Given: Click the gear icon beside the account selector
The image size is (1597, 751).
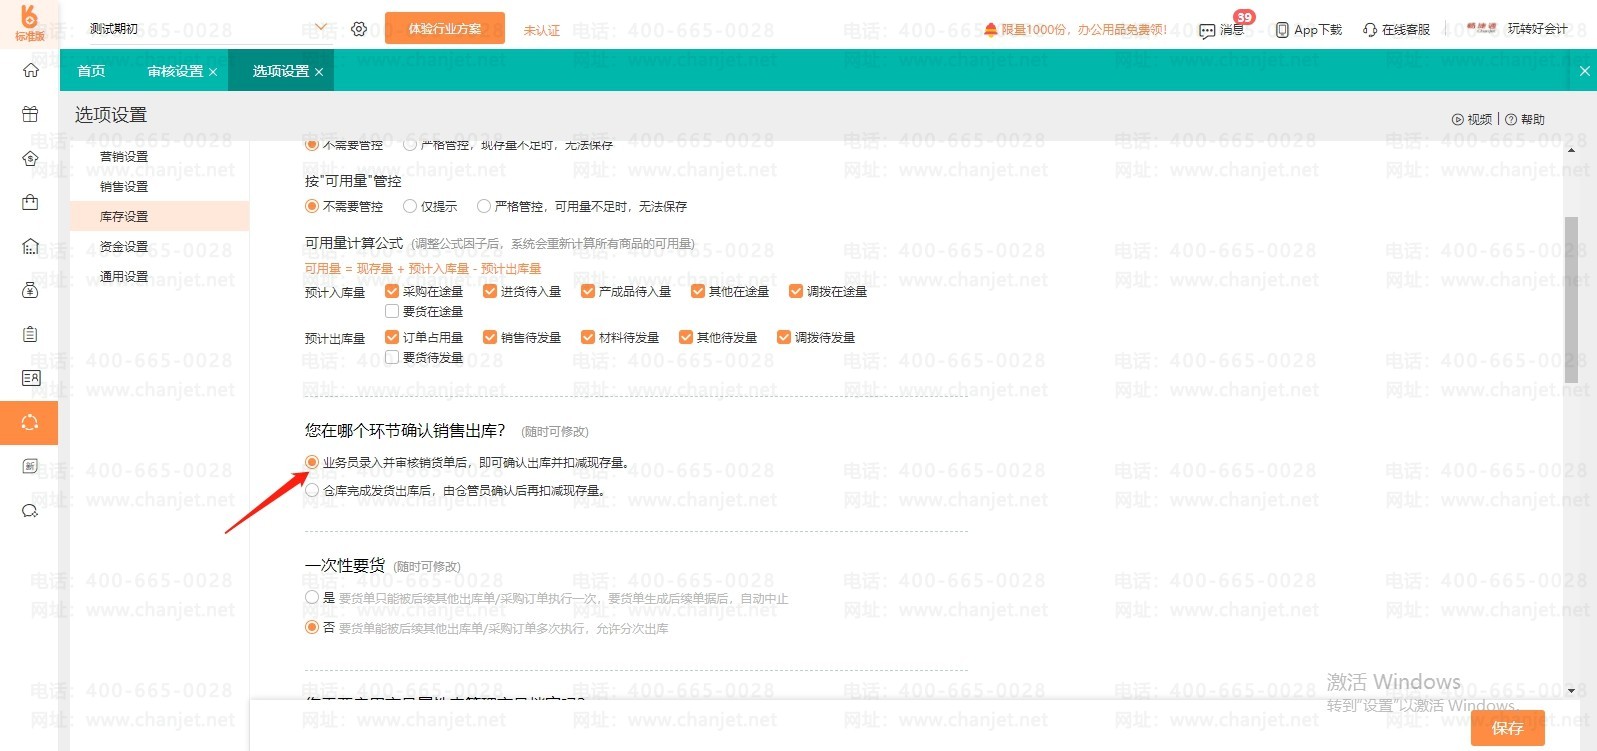Looking at the screenshot, I should pyautogui.click(x=359, y=29).
